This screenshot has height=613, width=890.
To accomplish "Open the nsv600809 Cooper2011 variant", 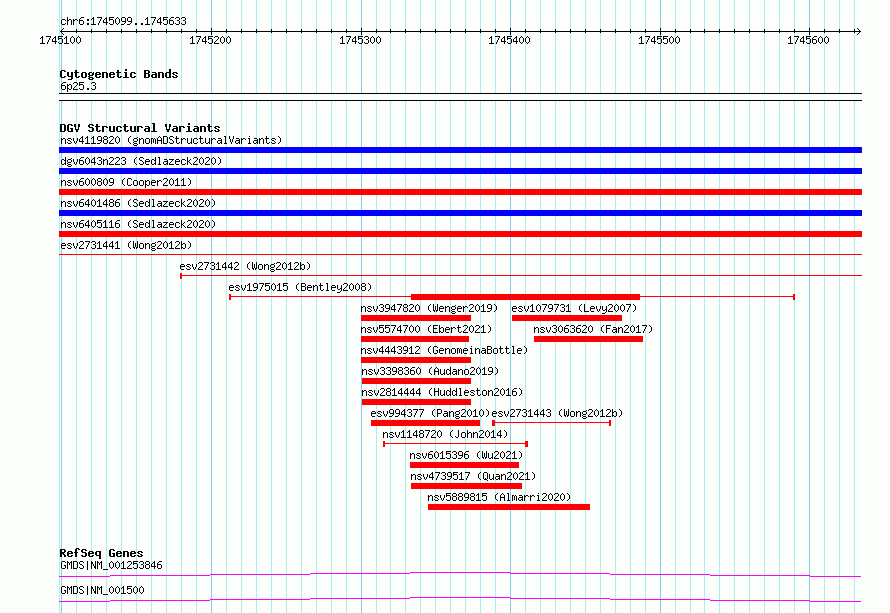I will click(x=126, y=182).
